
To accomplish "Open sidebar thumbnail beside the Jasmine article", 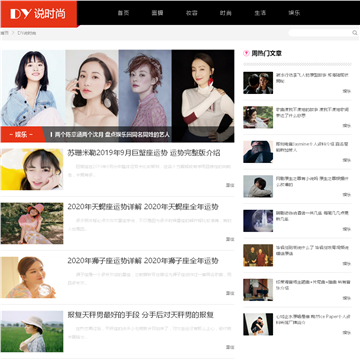I will pyautogui.click(x=258, y=152).
